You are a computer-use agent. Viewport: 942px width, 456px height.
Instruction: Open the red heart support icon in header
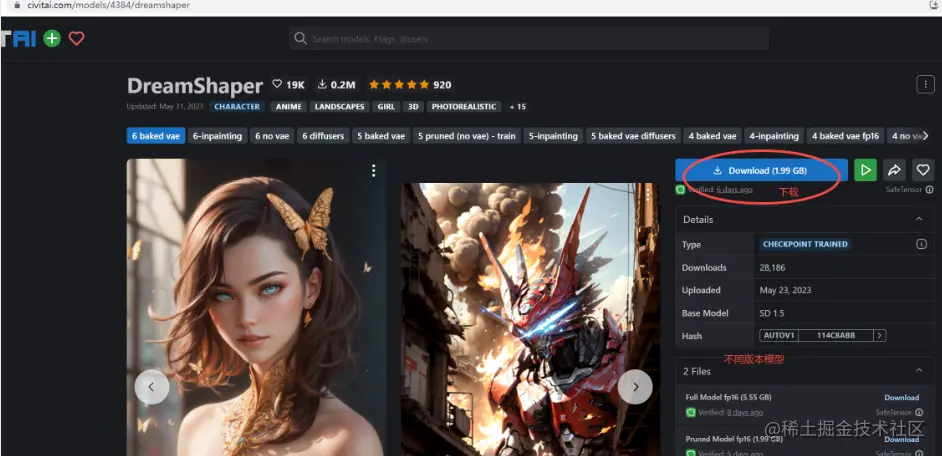(x=76, y=39)
